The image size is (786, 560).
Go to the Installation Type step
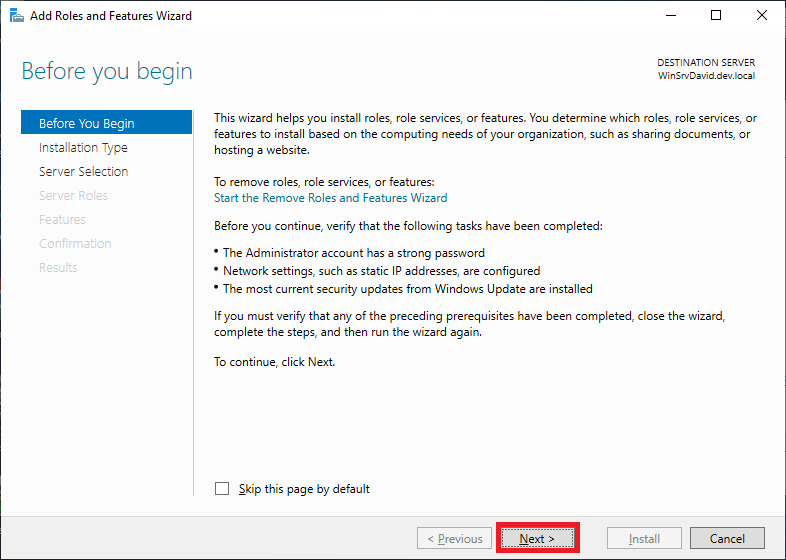pos(83,147)
